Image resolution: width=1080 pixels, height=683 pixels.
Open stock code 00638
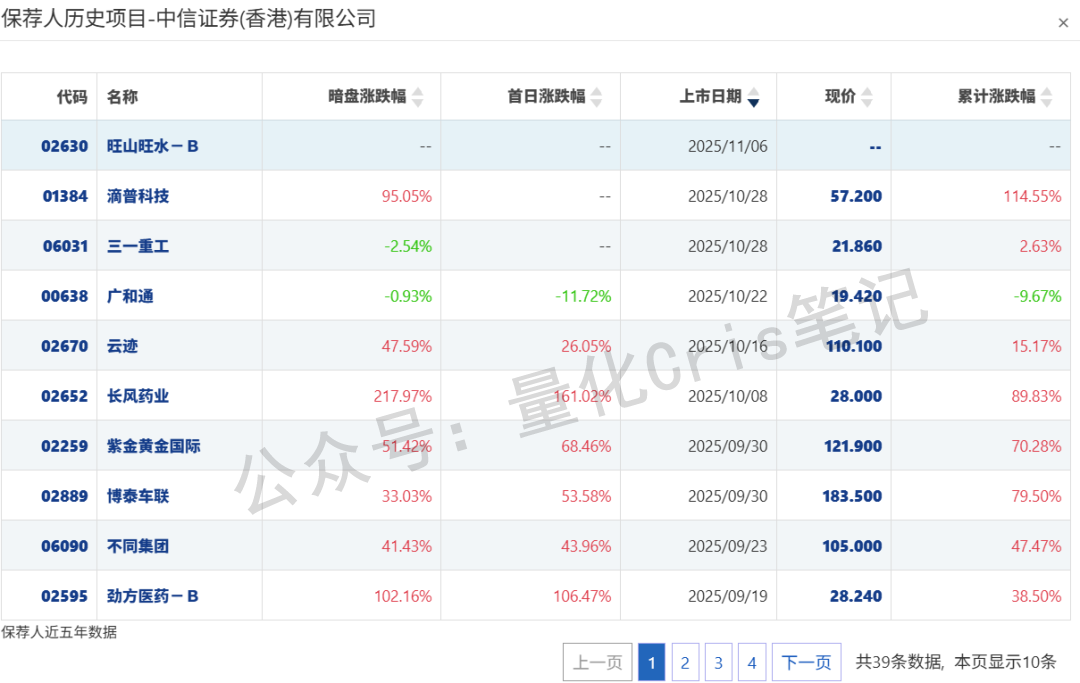coord(65,296)
